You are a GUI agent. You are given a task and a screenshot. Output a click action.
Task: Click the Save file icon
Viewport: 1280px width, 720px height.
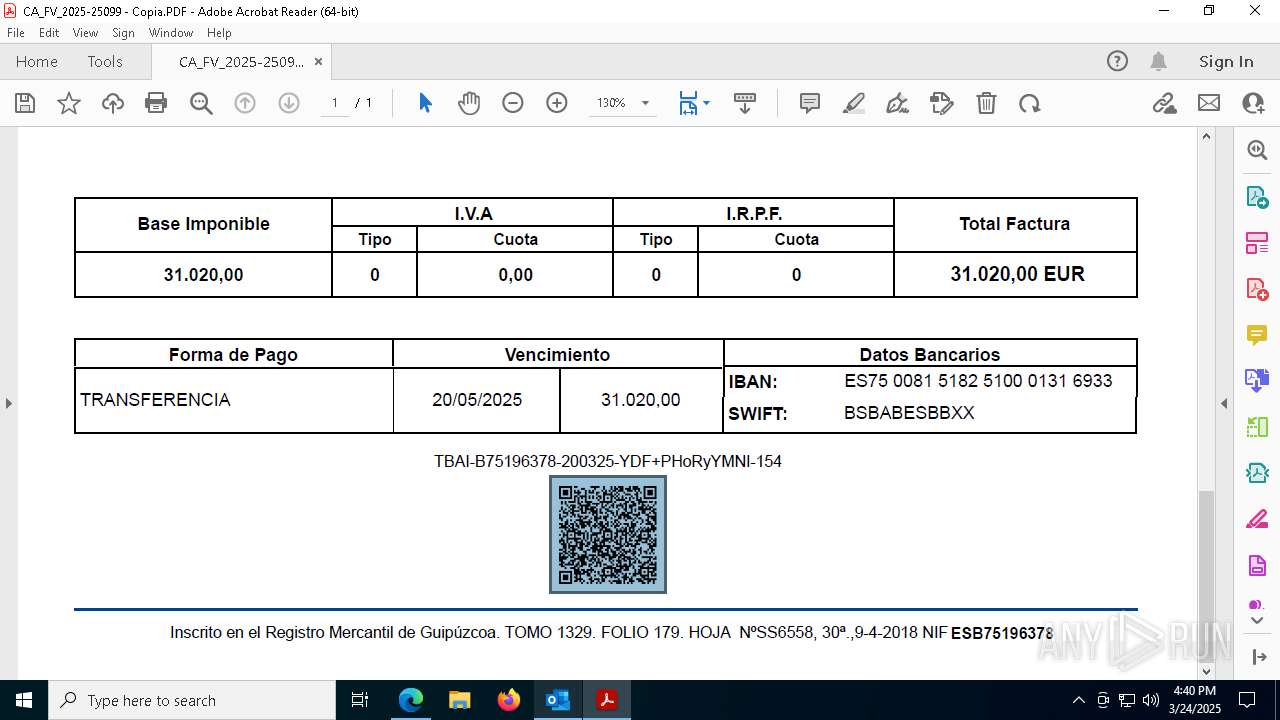tap(25, 103)
